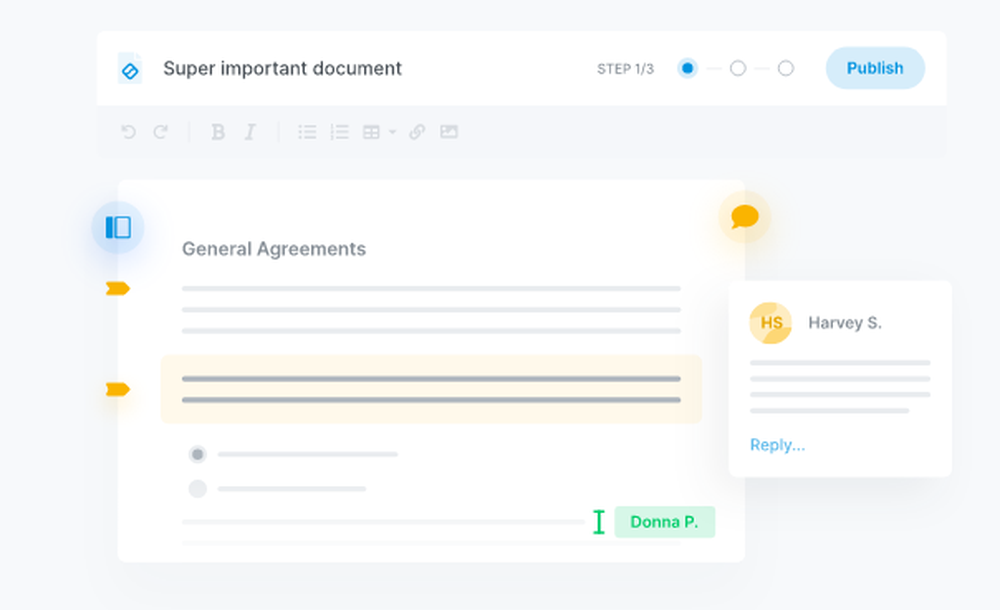Expand the table options dropdown arrow

[392, 131]
